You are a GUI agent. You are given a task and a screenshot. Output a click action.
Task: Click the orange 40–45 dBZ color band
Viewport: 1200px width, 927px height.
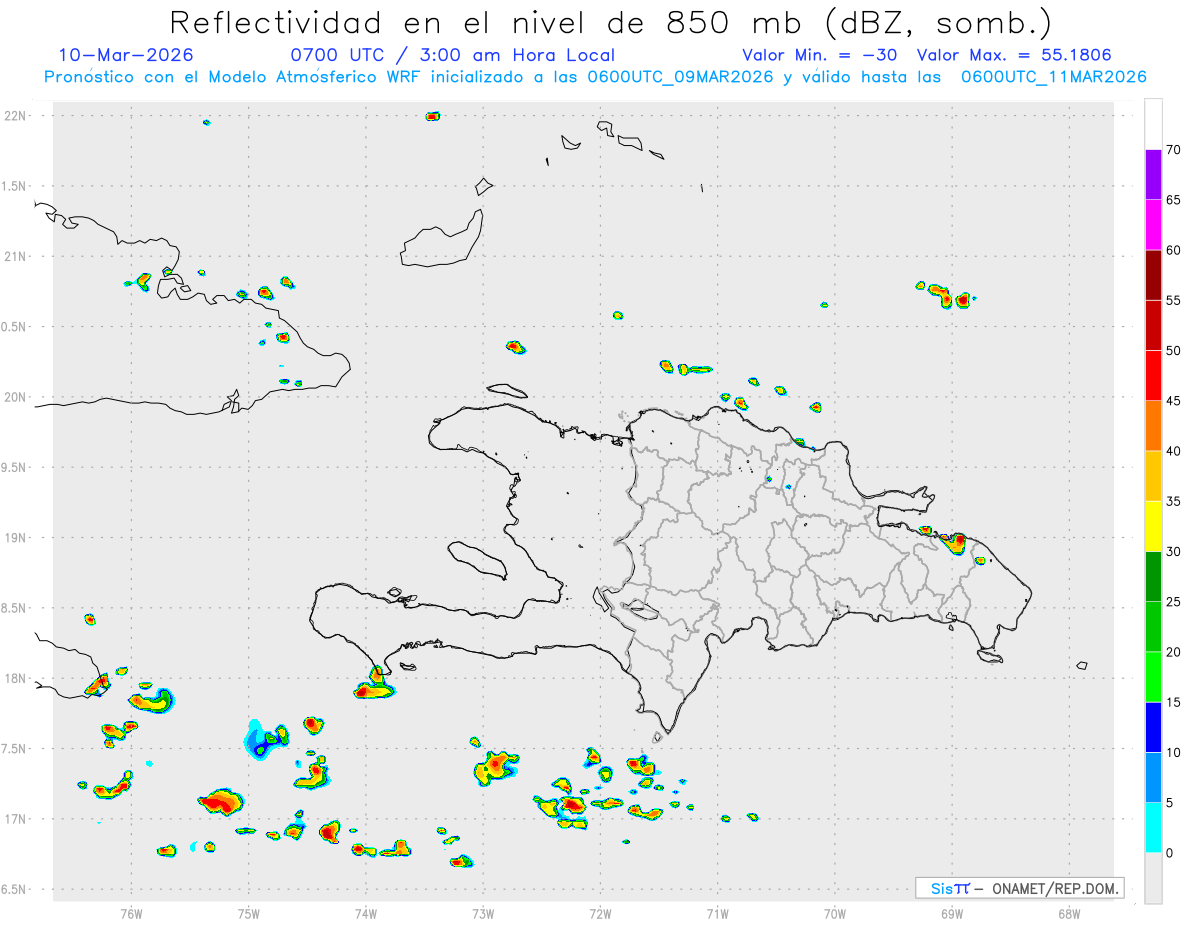1153,426
